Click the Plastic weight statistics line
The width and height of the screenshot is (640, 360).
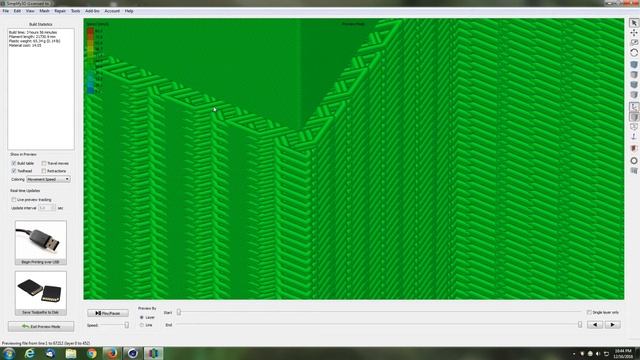click(35, 41)
